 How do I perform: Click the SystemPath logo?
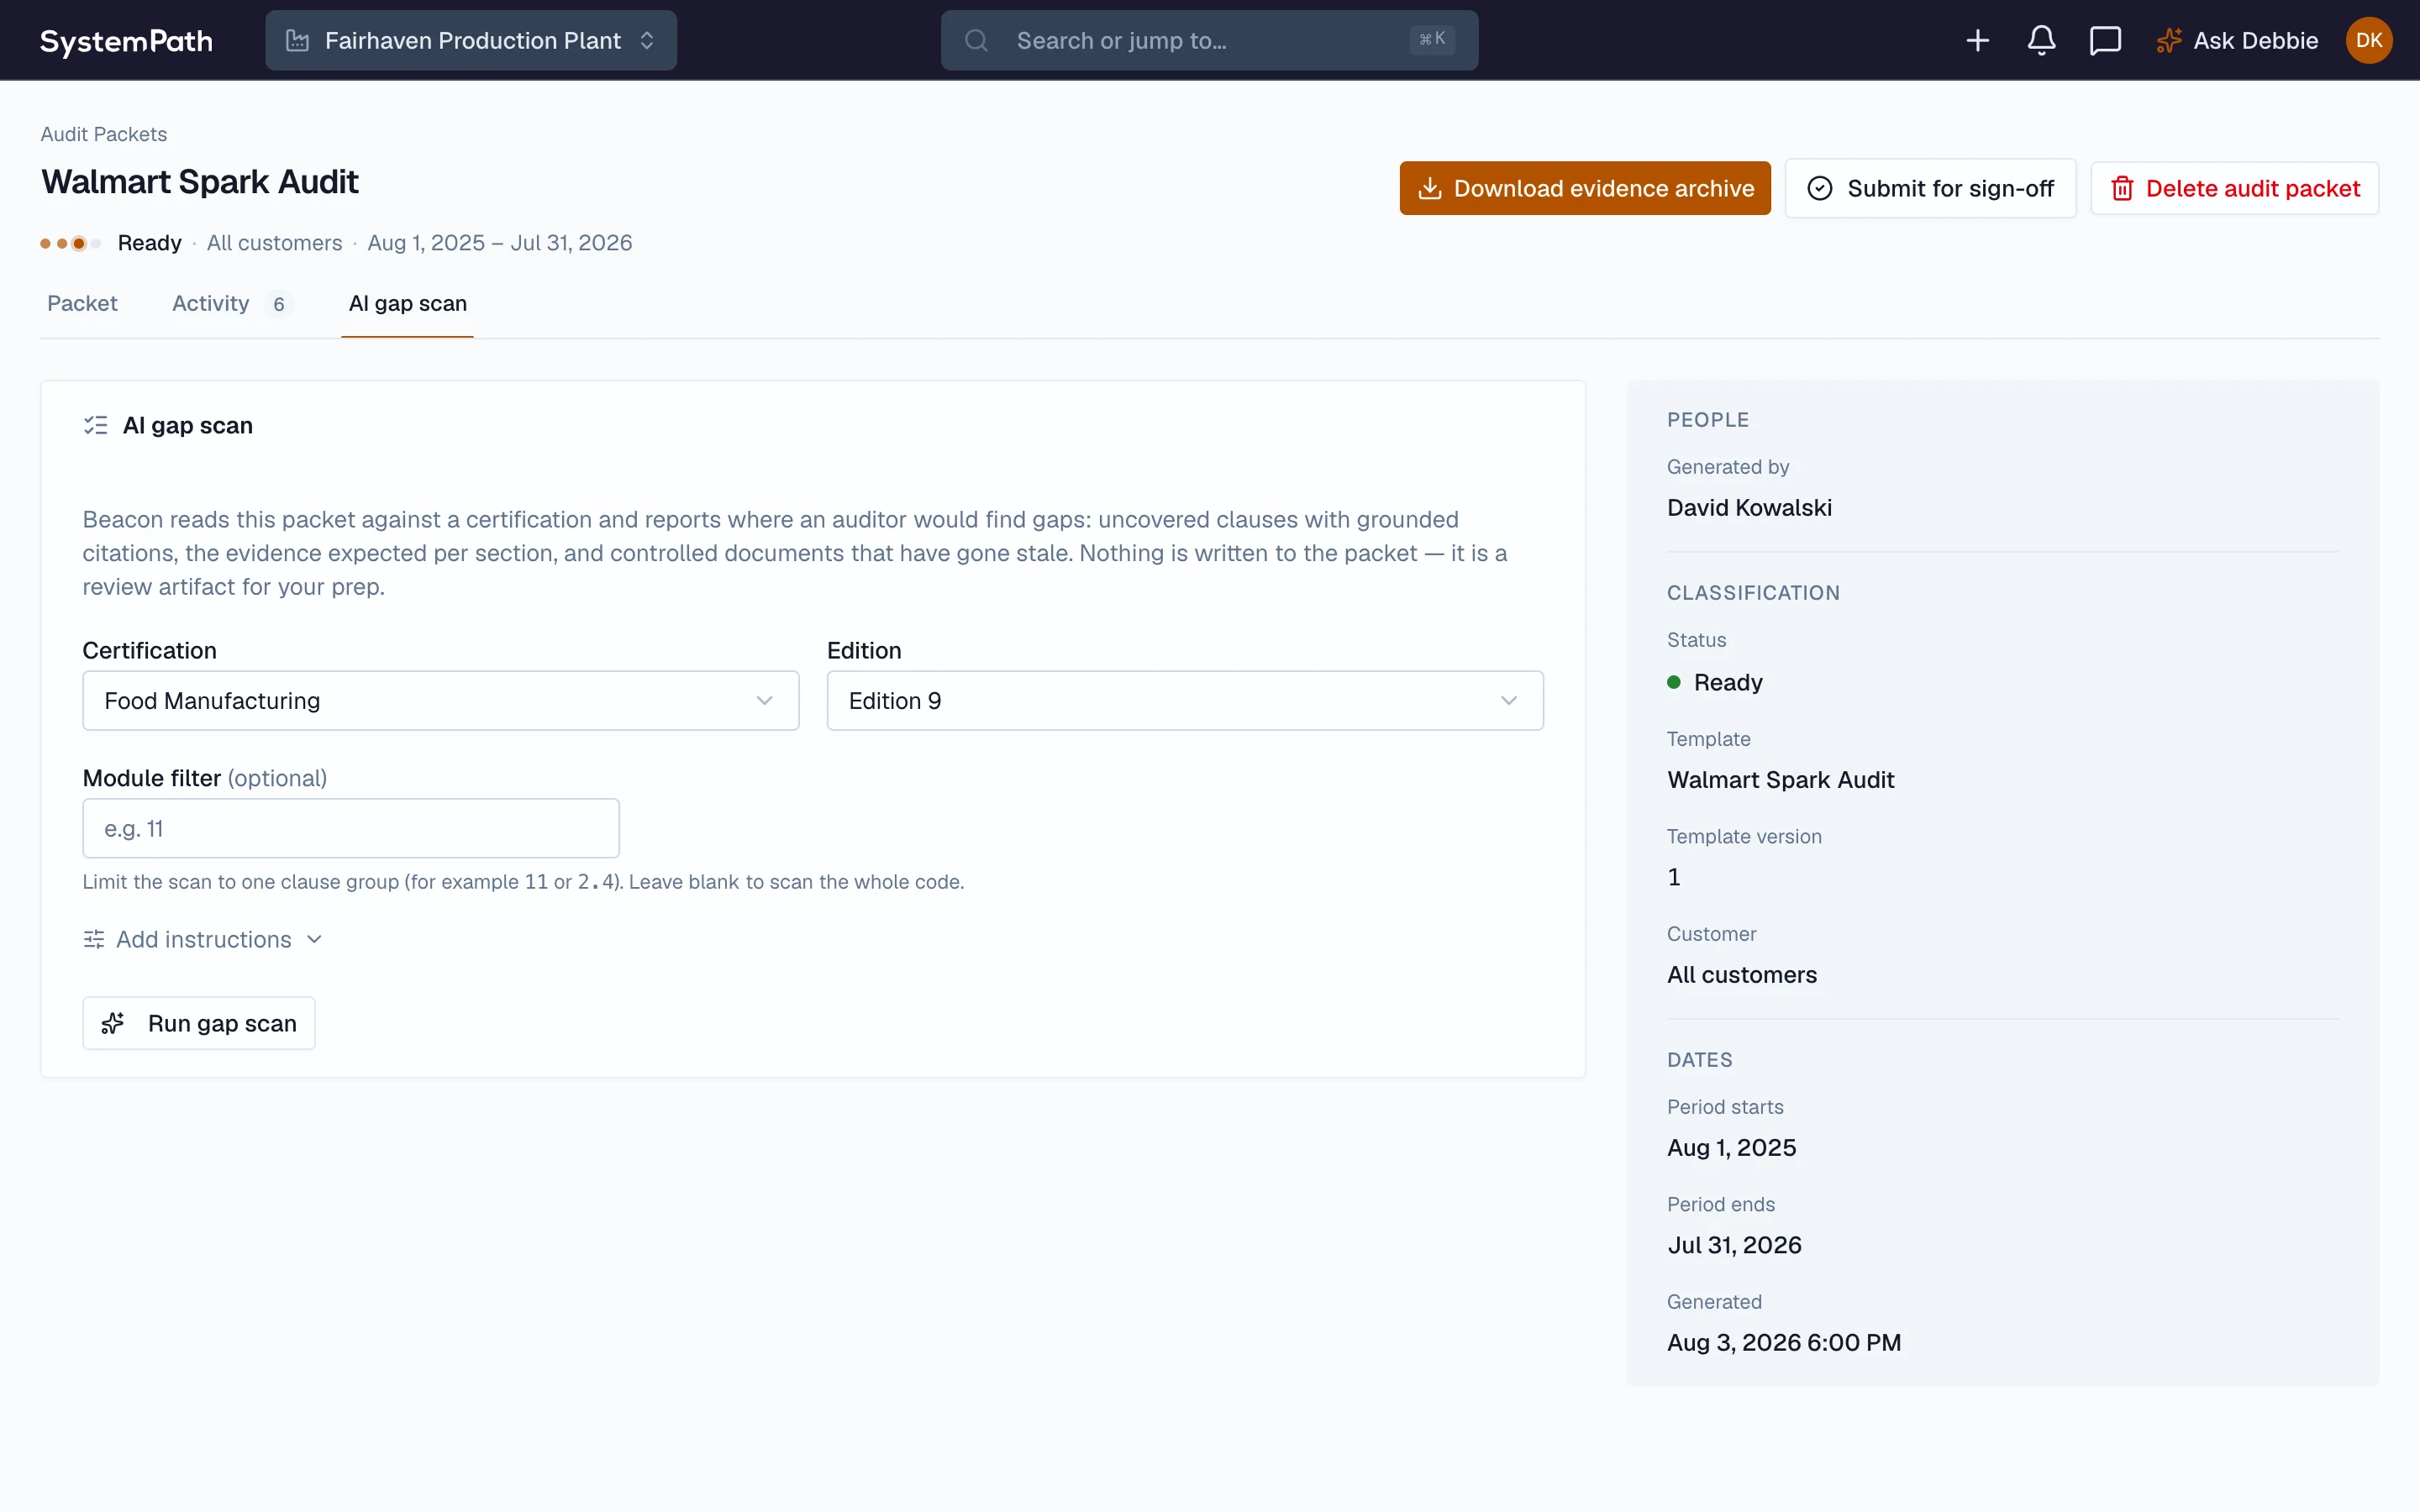pyautogui.click(x=126, y=41)
